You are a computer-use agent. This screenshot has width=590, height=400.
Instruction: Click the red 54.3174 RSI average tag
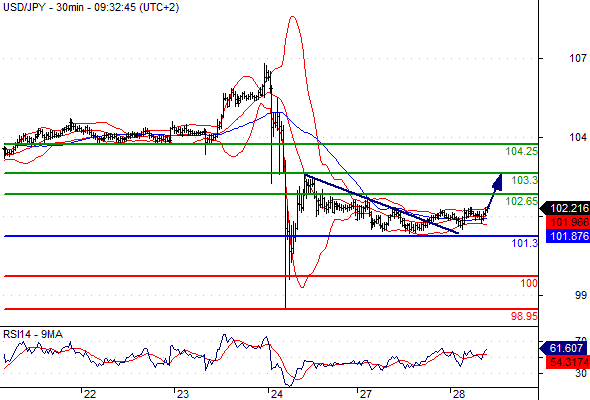(568, 362)
